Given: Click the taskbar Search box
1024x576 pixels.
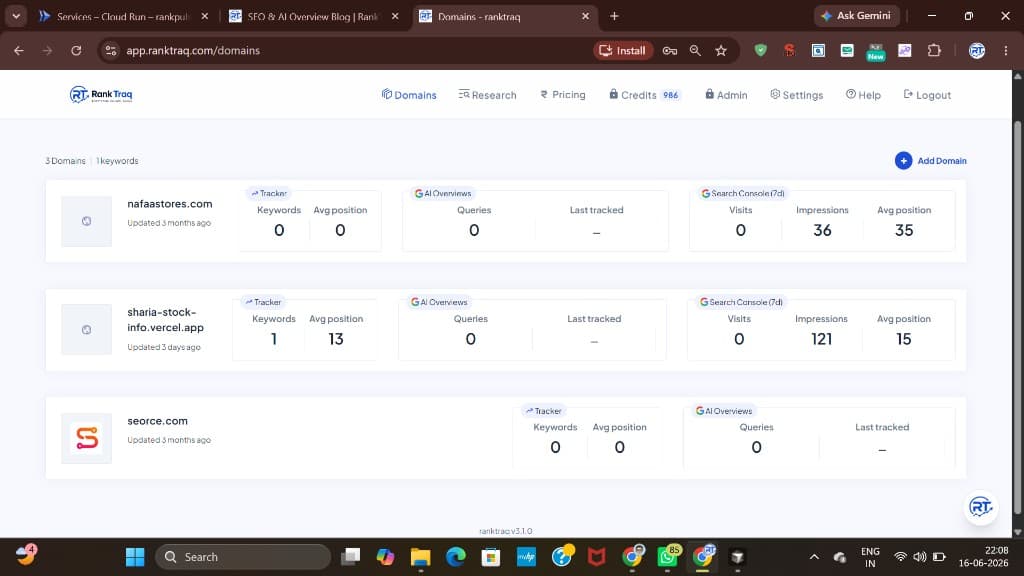Looking at the screenshot, I should point(243,557).
